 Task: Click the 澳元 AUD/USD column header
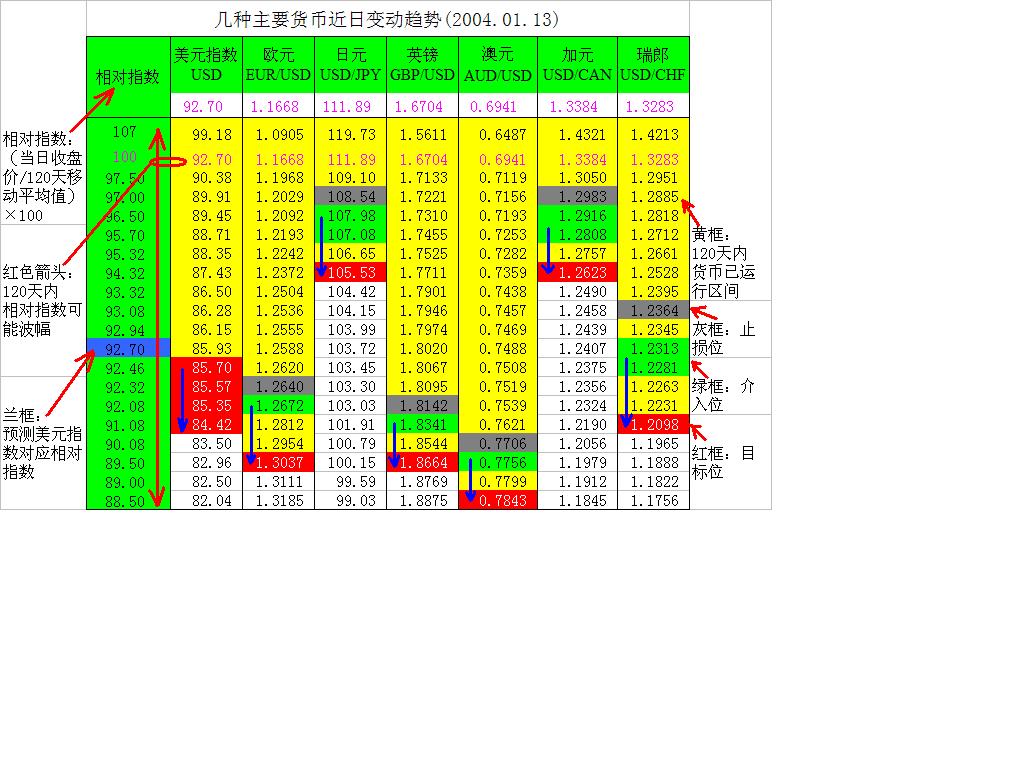click(496, 63)
